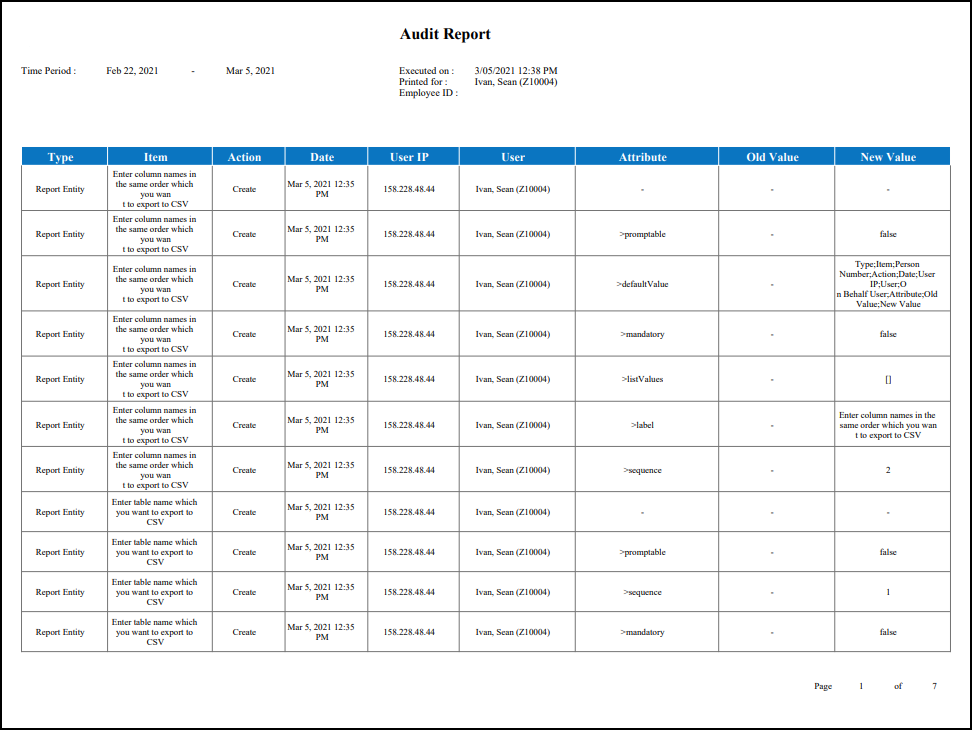Click the empty brackets [] new value cell
The width and height of the screenshot is (972, 730).
(888, 379)
